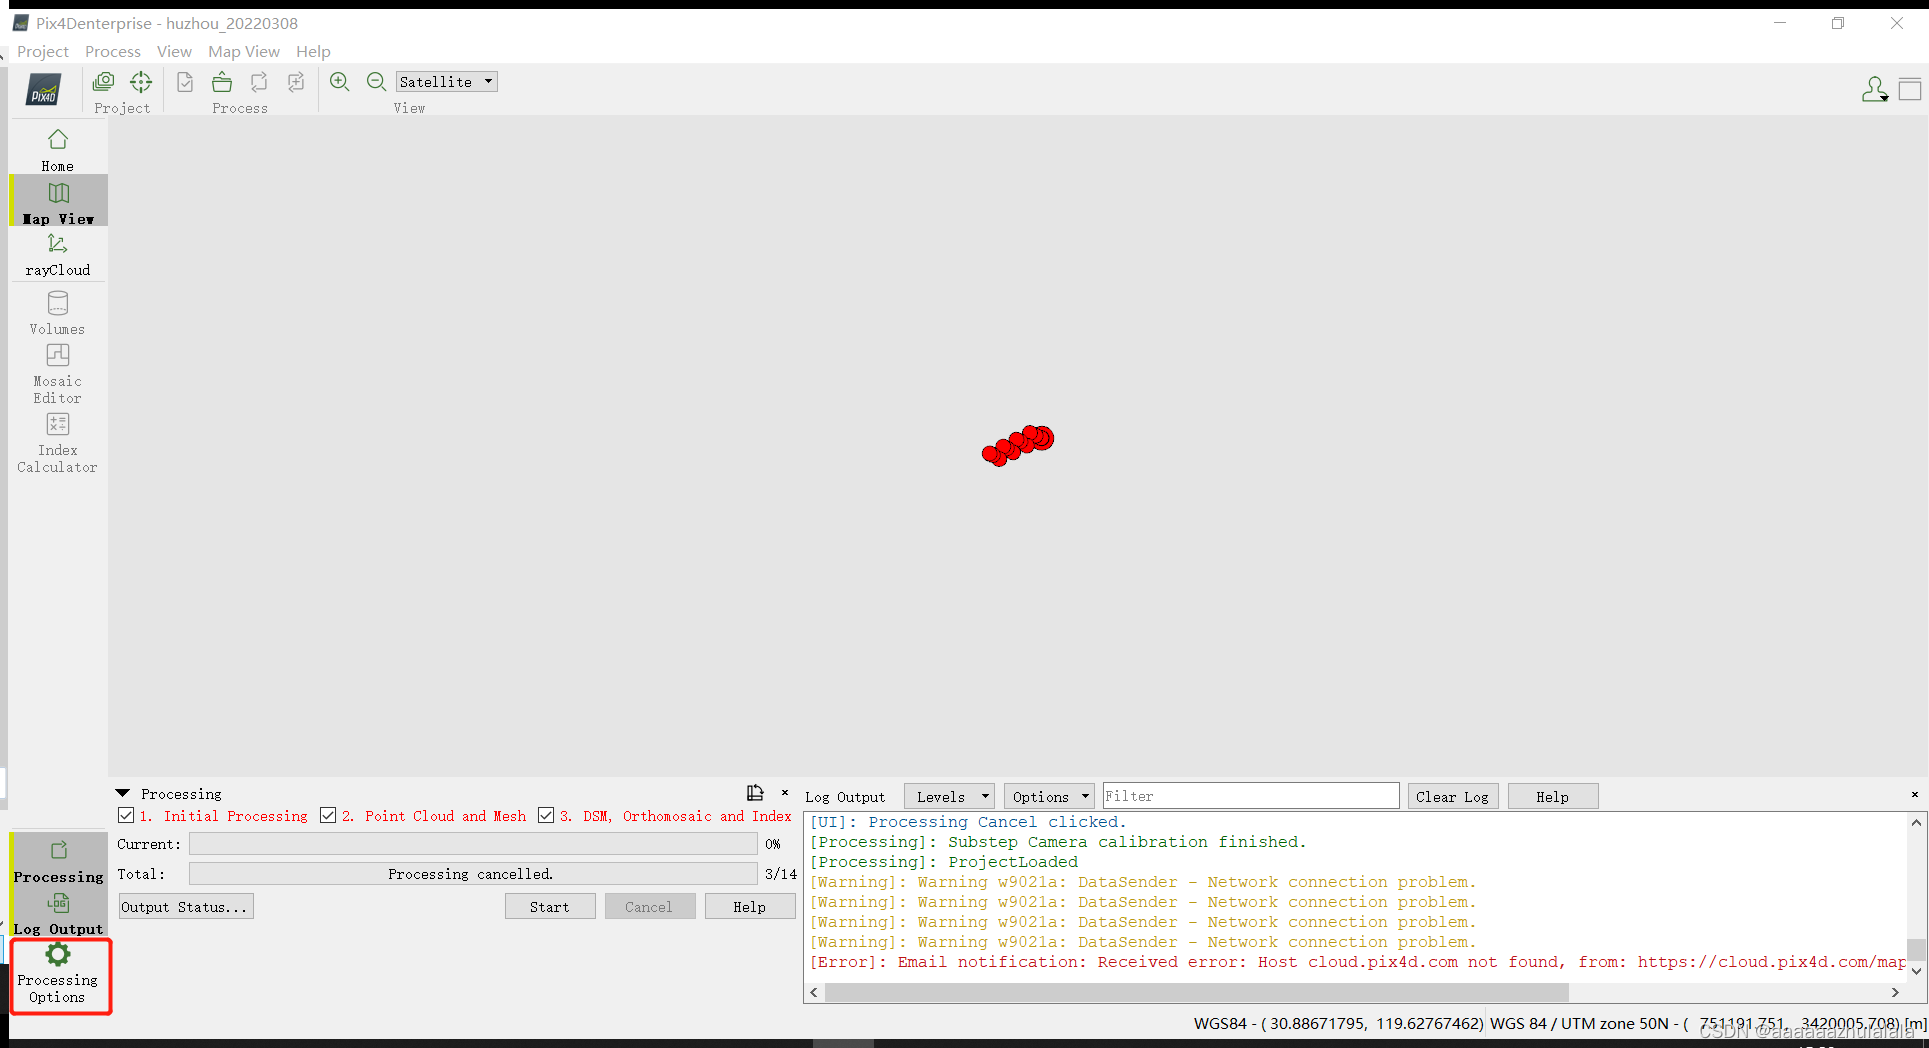Open the Levels dropdown in Log Output
The height and width of the screenshot is (1048, 1929).
(949, 797)
